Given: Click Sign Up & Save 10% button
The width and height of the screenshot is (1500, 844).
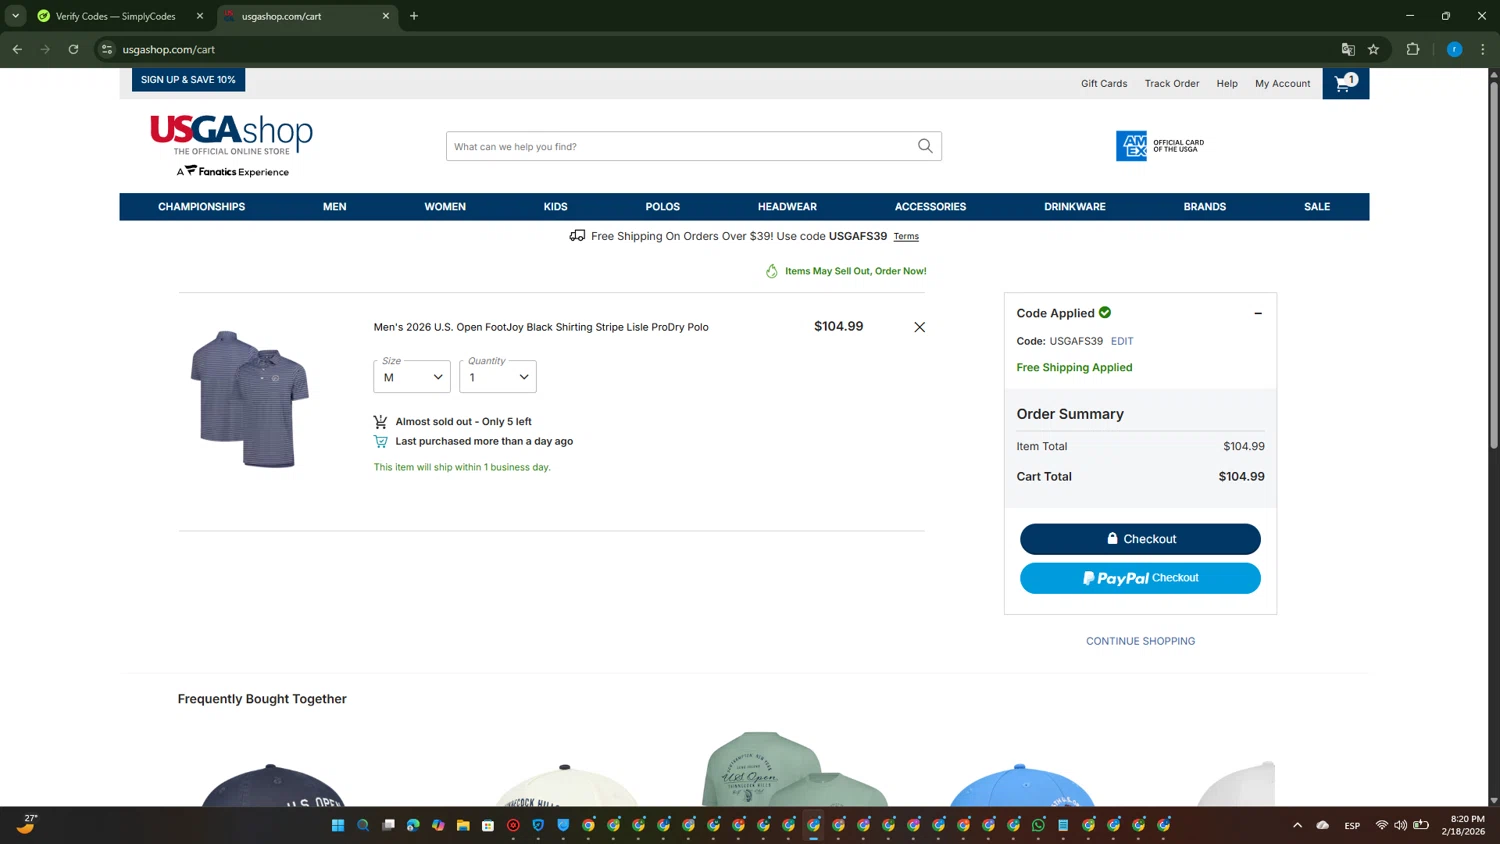Looking at the screenshot, I should point(188,80).
